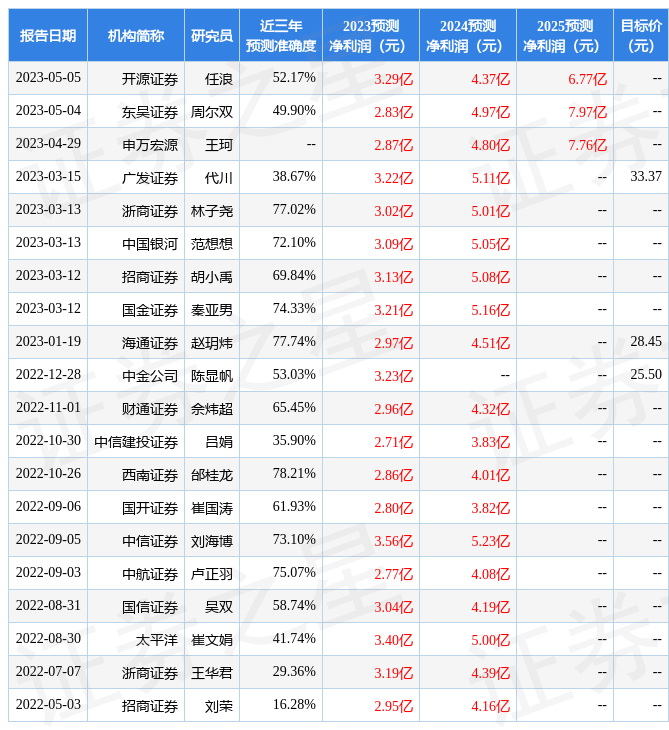Image resolution: width=669 pixels, height=730 pixels.
Task: Click the 3.56亿 forecast value
Action: (x=393, y=541)
